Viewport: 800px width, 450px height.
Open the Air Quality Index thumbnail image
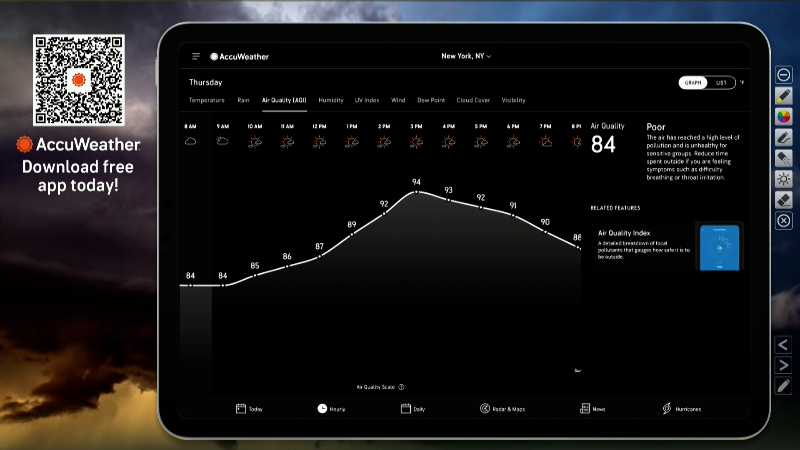(x=719, y=247)
